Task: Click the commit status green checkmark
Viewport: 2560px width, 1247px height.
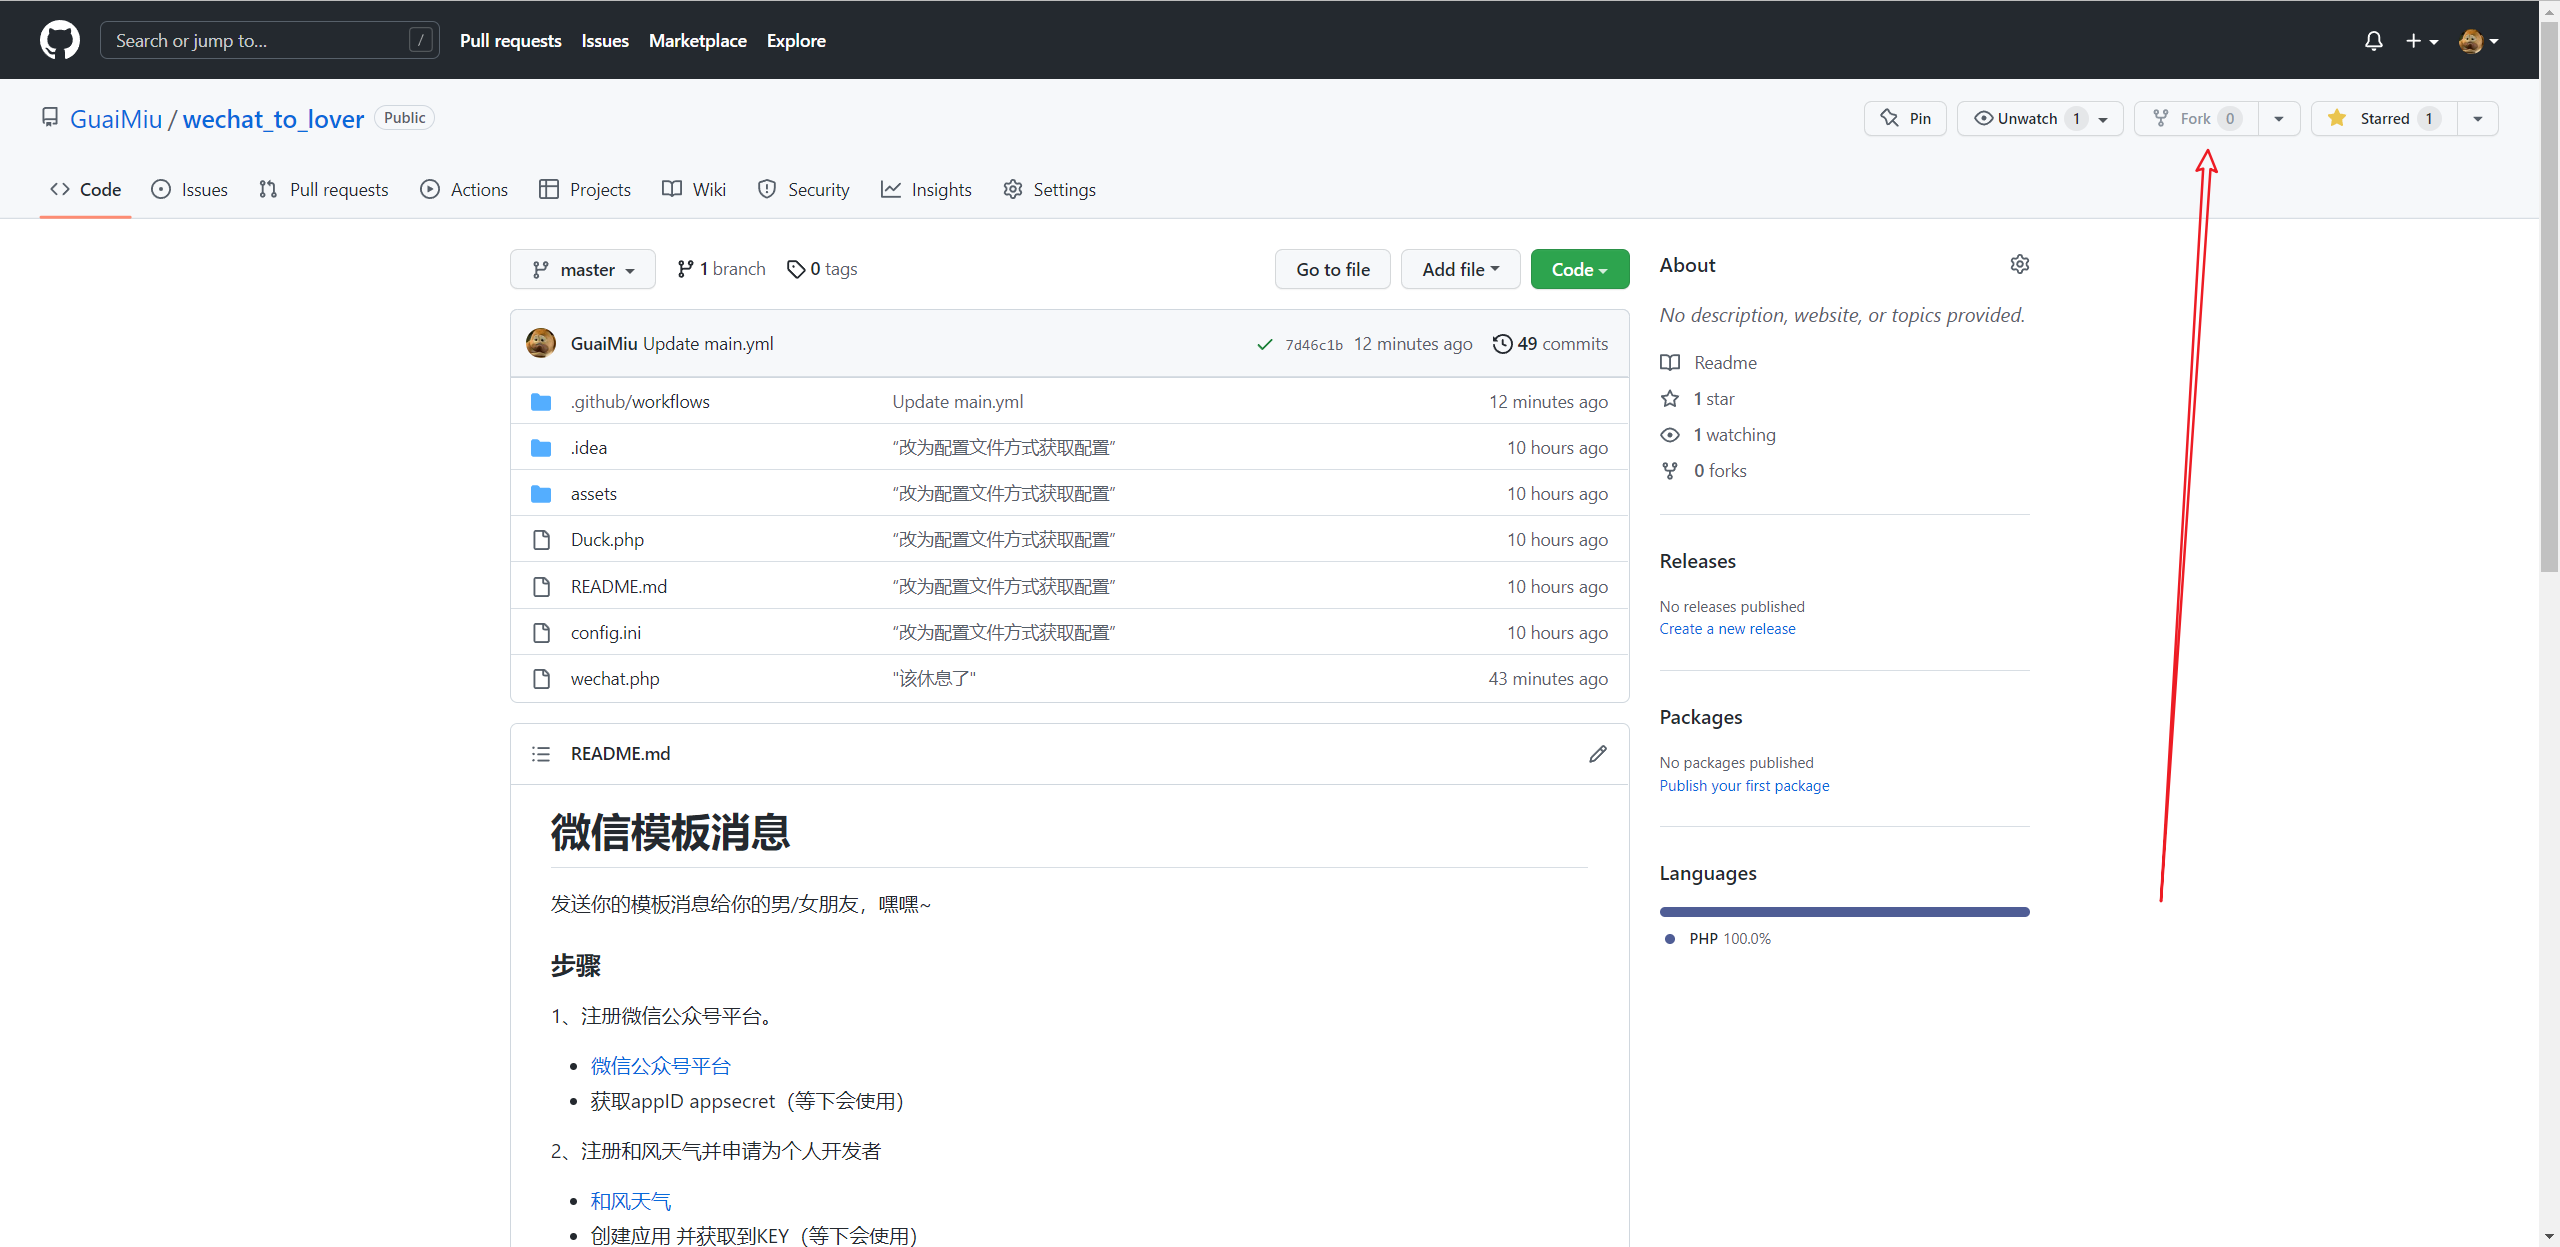Action: 1264,344
